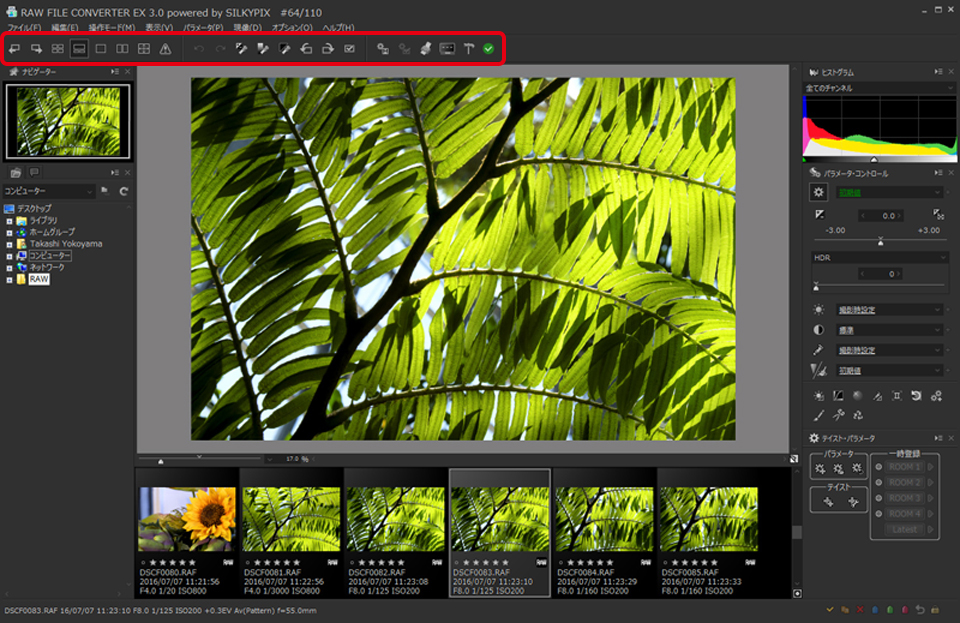Select the combination preview-and-thumbnail view mode

79,49
